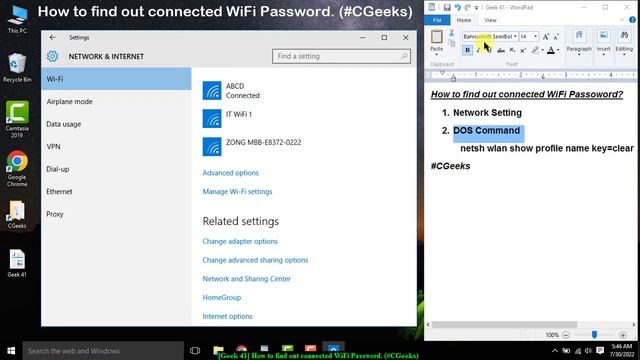Apply font text color
The height and width of the screenshot is (360, 640).
click(551, 50)
